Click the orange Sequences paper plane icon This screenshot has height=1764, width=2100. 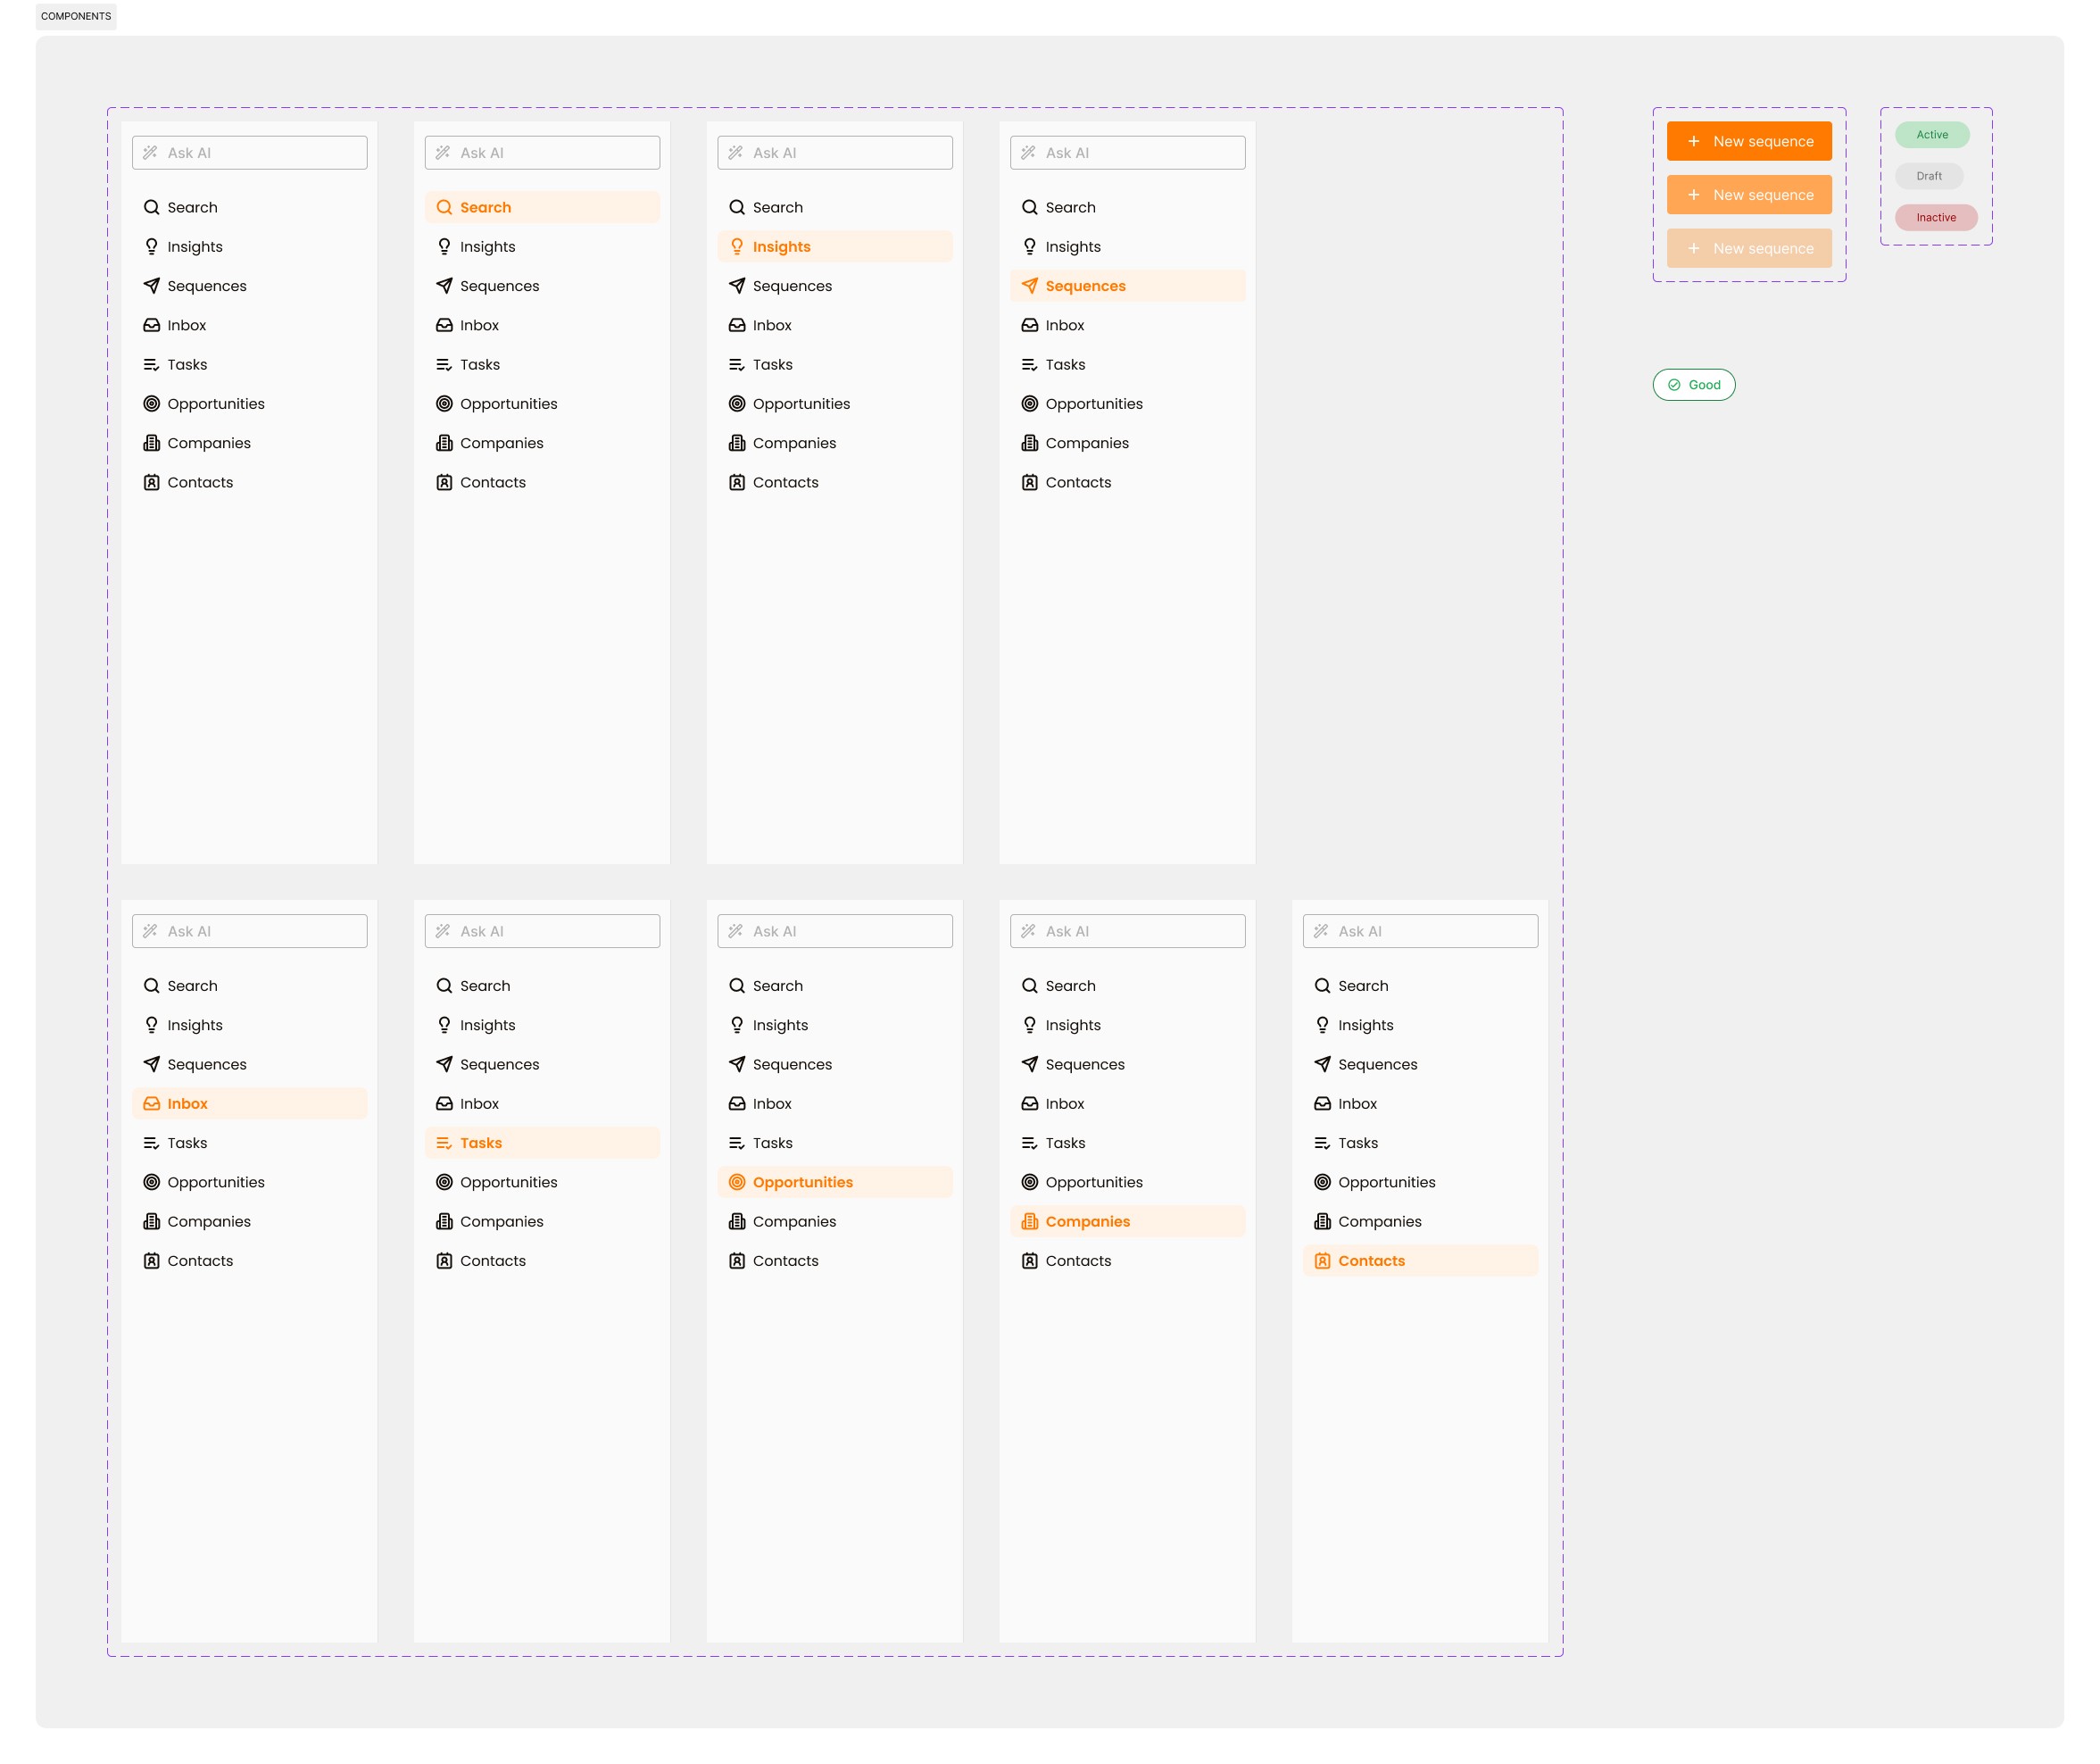pyautogui.click(x=1029, y=286)
